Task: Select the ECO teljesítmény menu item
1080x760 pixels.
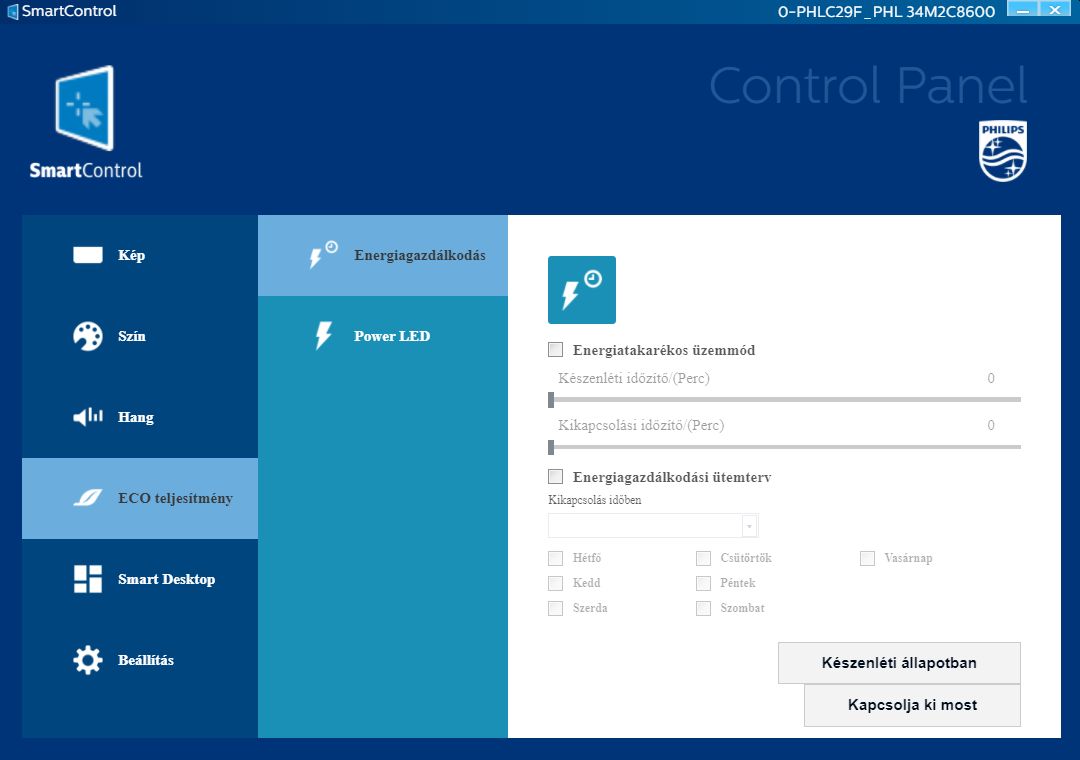Action: click(140, 498)
